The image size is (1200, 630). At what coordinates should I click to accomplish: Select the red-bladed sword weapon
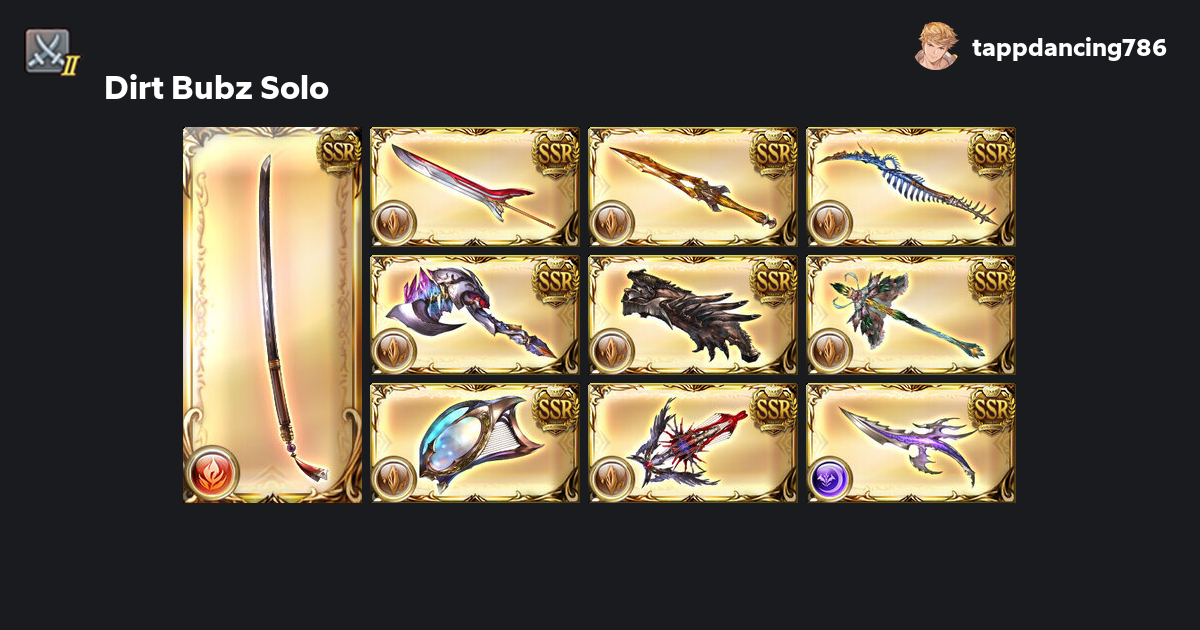pyautogui.click(x=475, y=187)
